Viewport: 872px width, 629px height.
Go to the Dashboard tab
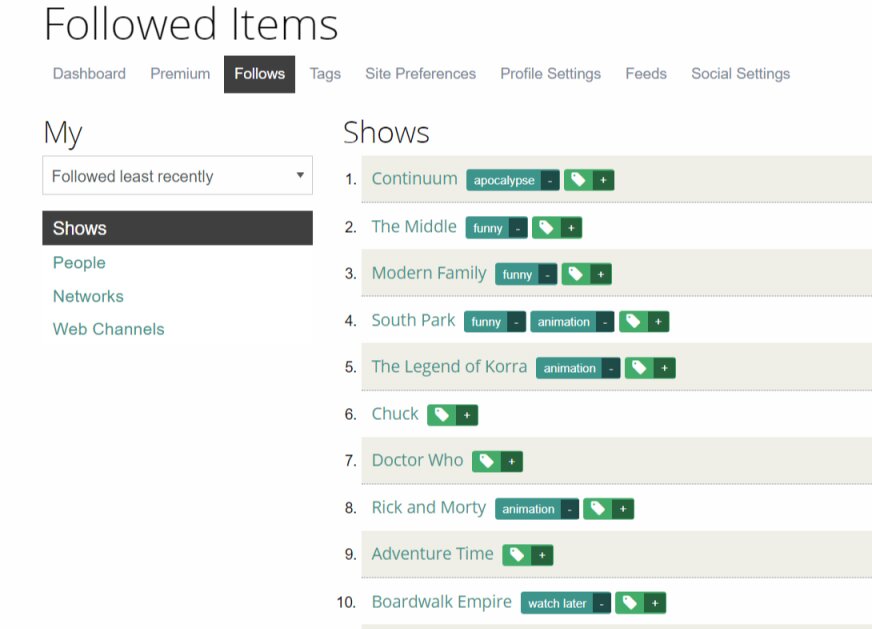click(90, 74)
